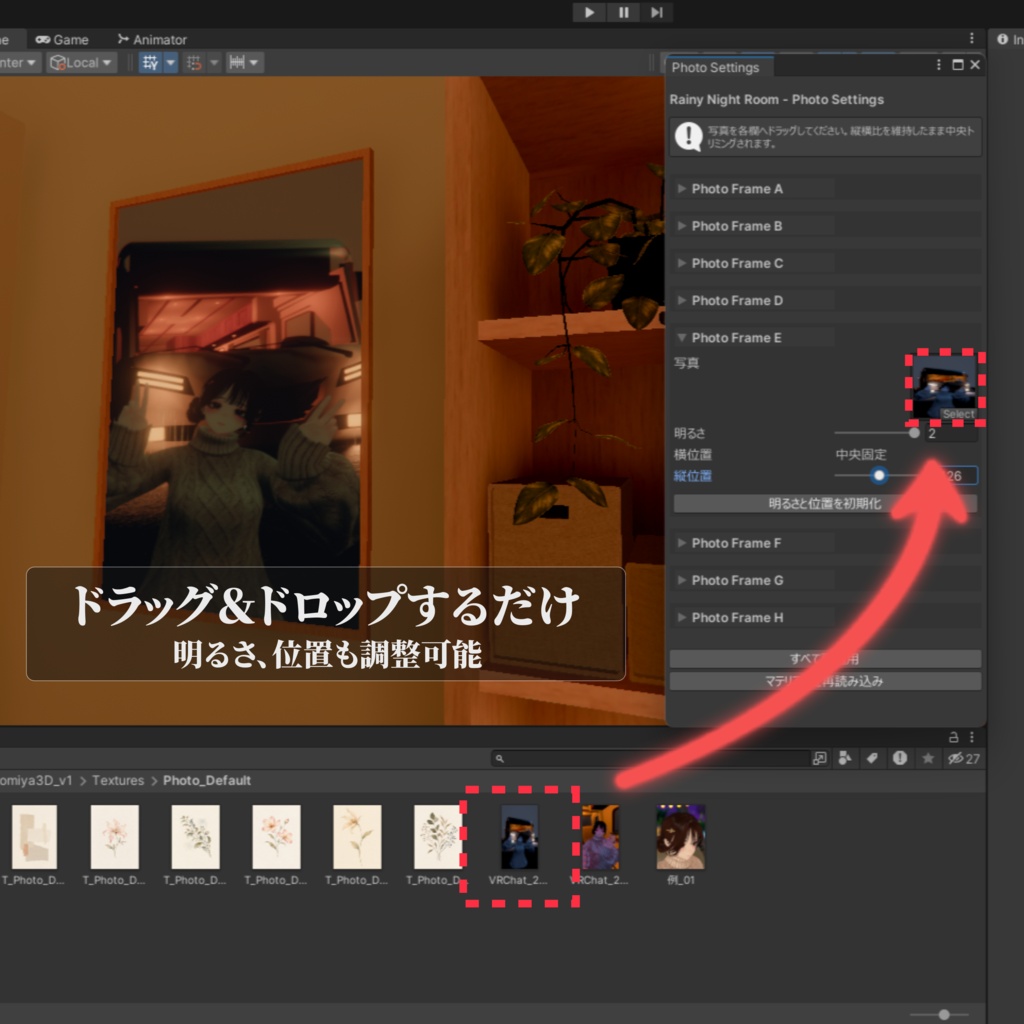1024x1024 pixels.
Task: Adjust the Project panel icon size slider
Action: (x=940, y=1014)
